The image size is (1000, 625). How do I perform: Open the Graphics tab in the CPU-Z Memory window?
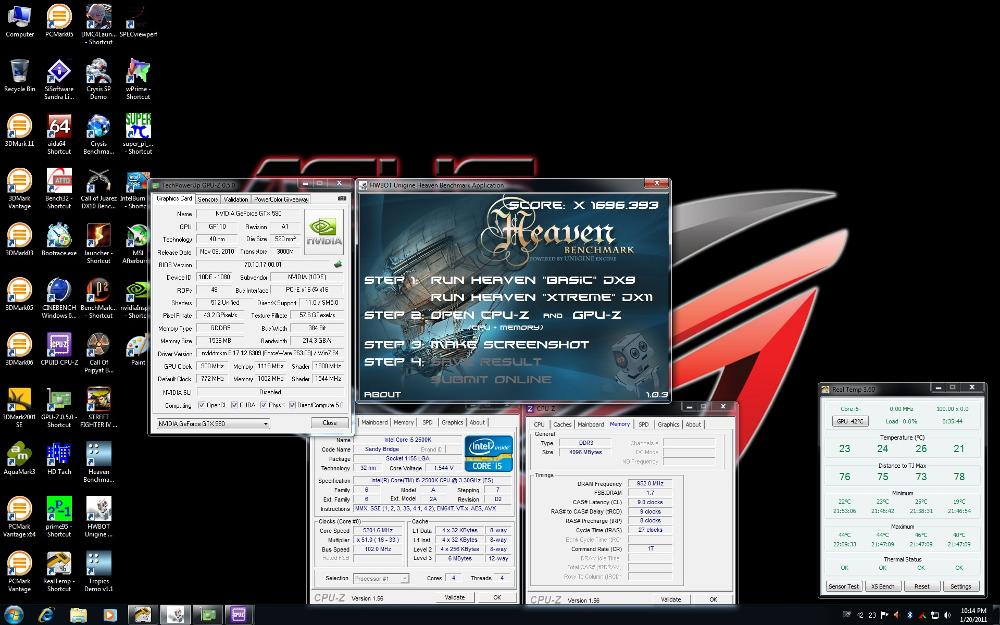668,424
